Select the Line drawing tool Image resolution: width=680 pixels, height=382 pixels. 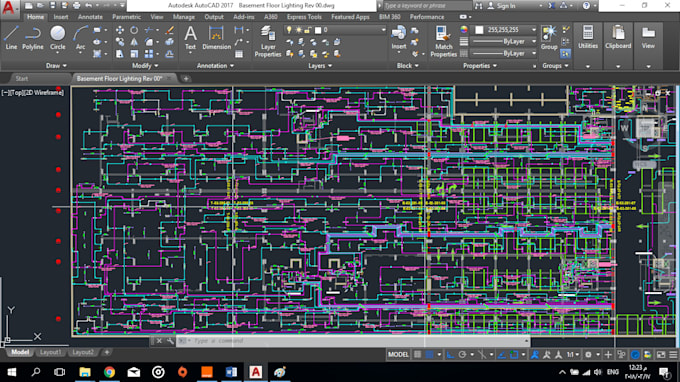pyautogui.click(x=11, y=37)
